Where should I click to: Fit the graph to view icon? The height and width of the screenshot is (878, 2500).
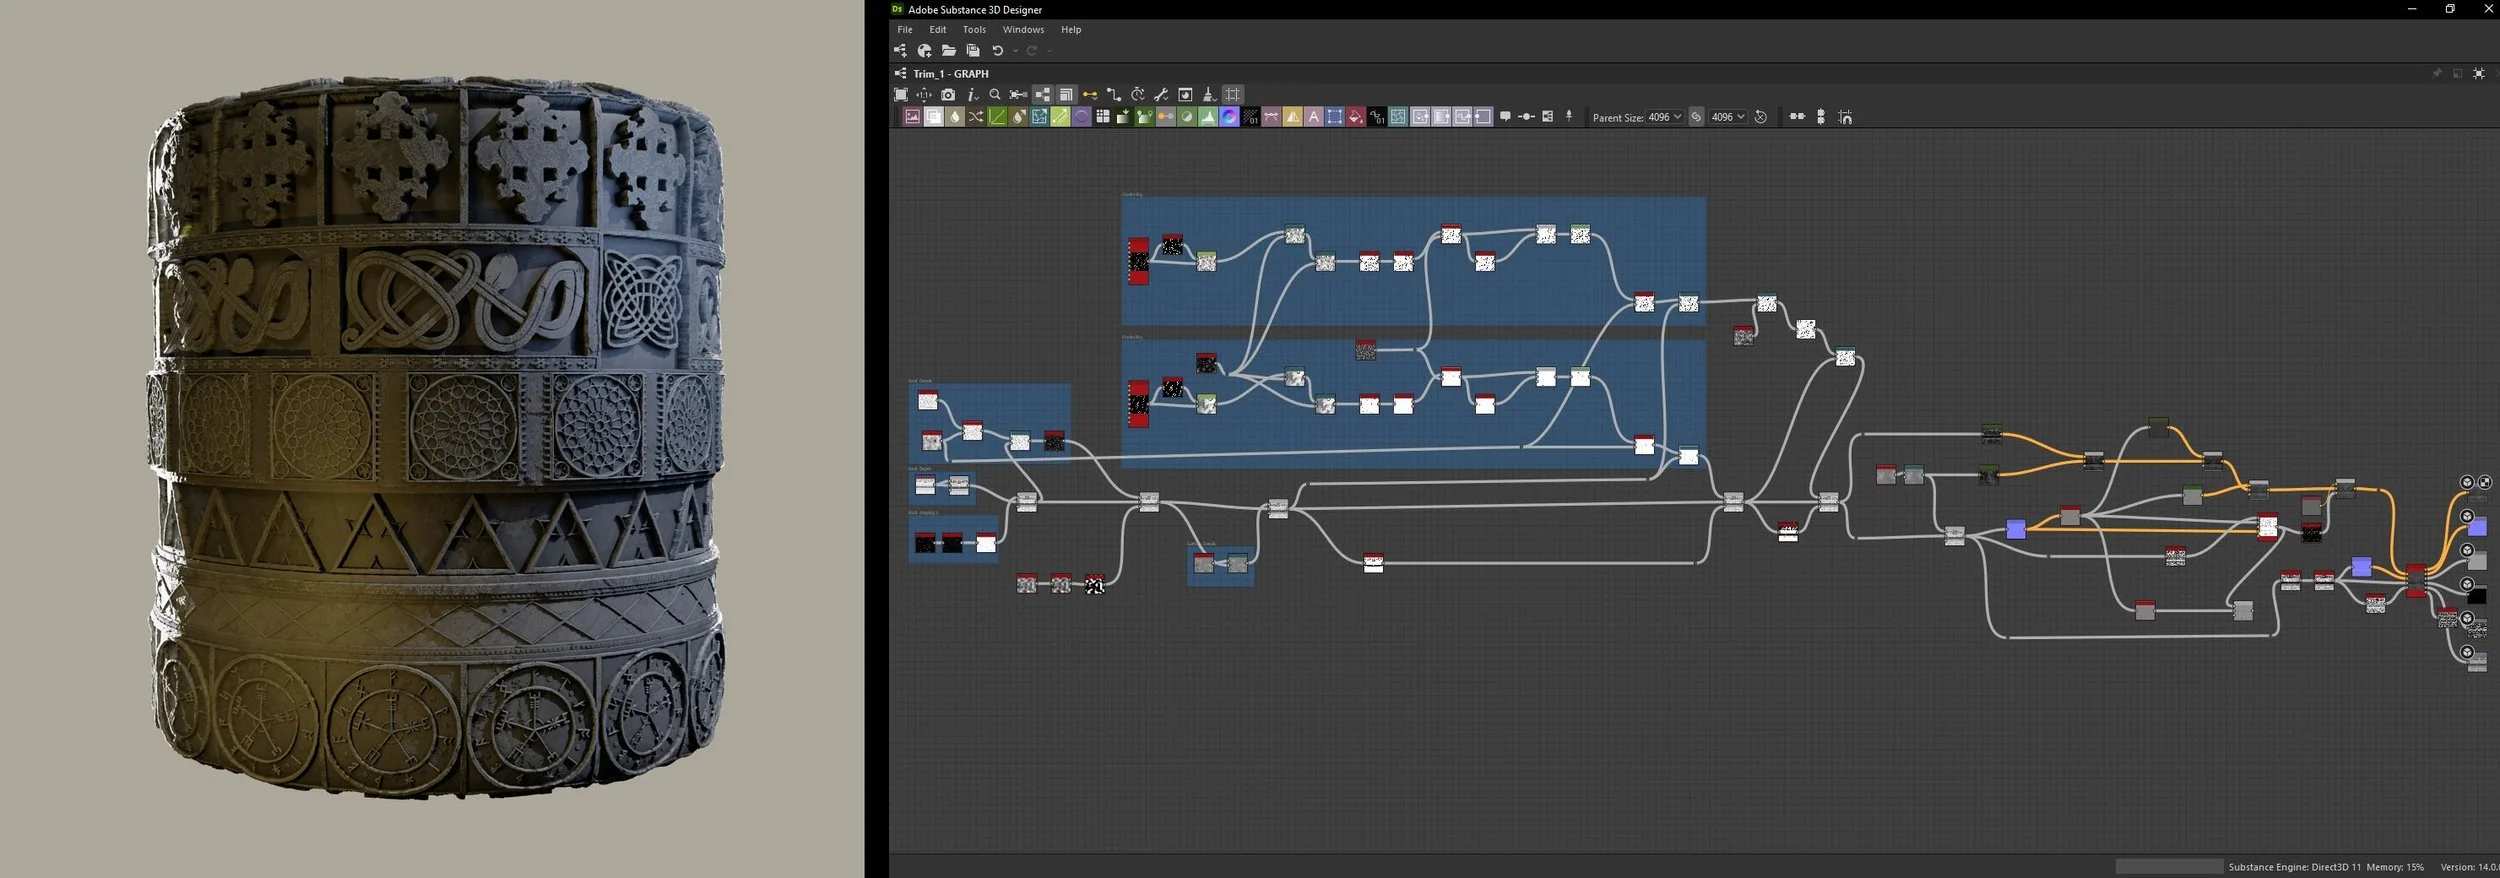click(901, 94)
